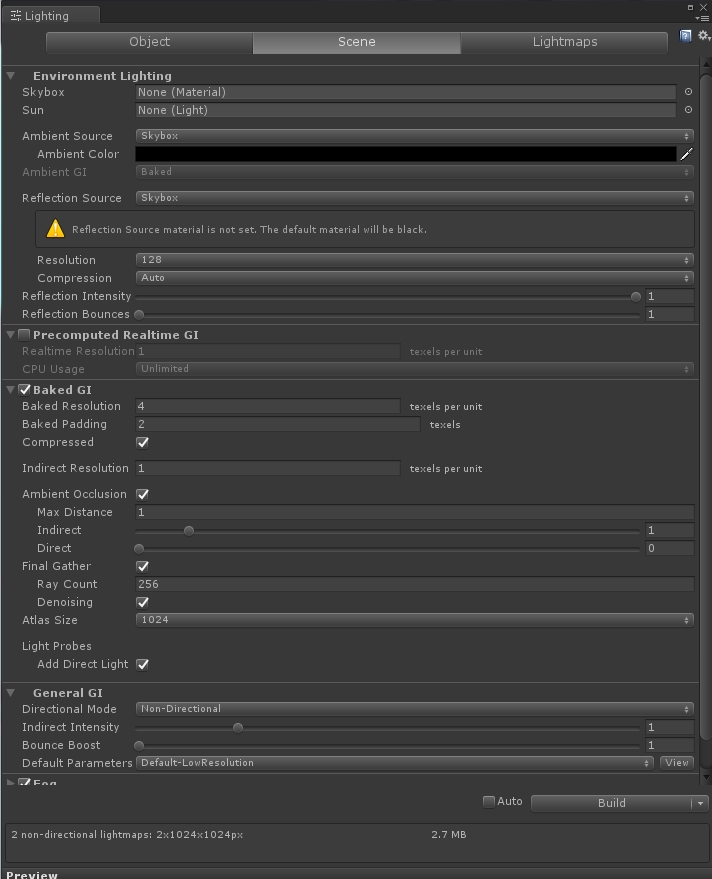
Task: Uncheck the Denoising option
Action: click(142, 602)
